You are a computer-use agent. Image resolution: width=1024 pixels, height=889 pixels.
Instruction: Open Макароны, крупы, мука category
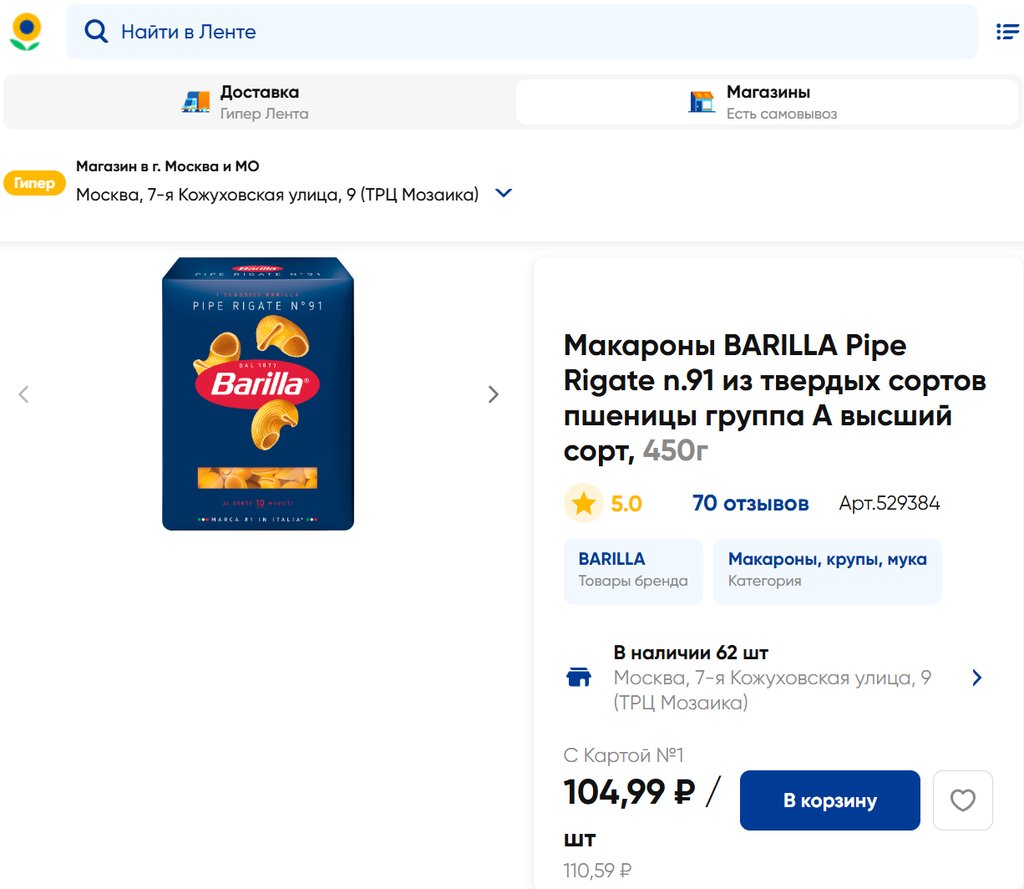[x=827, y=570]
